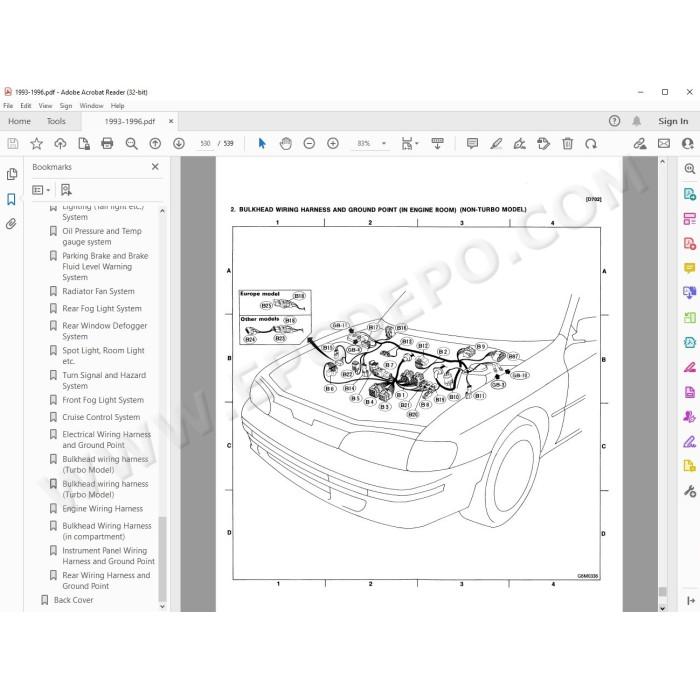Screen dimensions: 700x700
Task: Rotate the page view clockwise
Action: click(x=591, y=143)
